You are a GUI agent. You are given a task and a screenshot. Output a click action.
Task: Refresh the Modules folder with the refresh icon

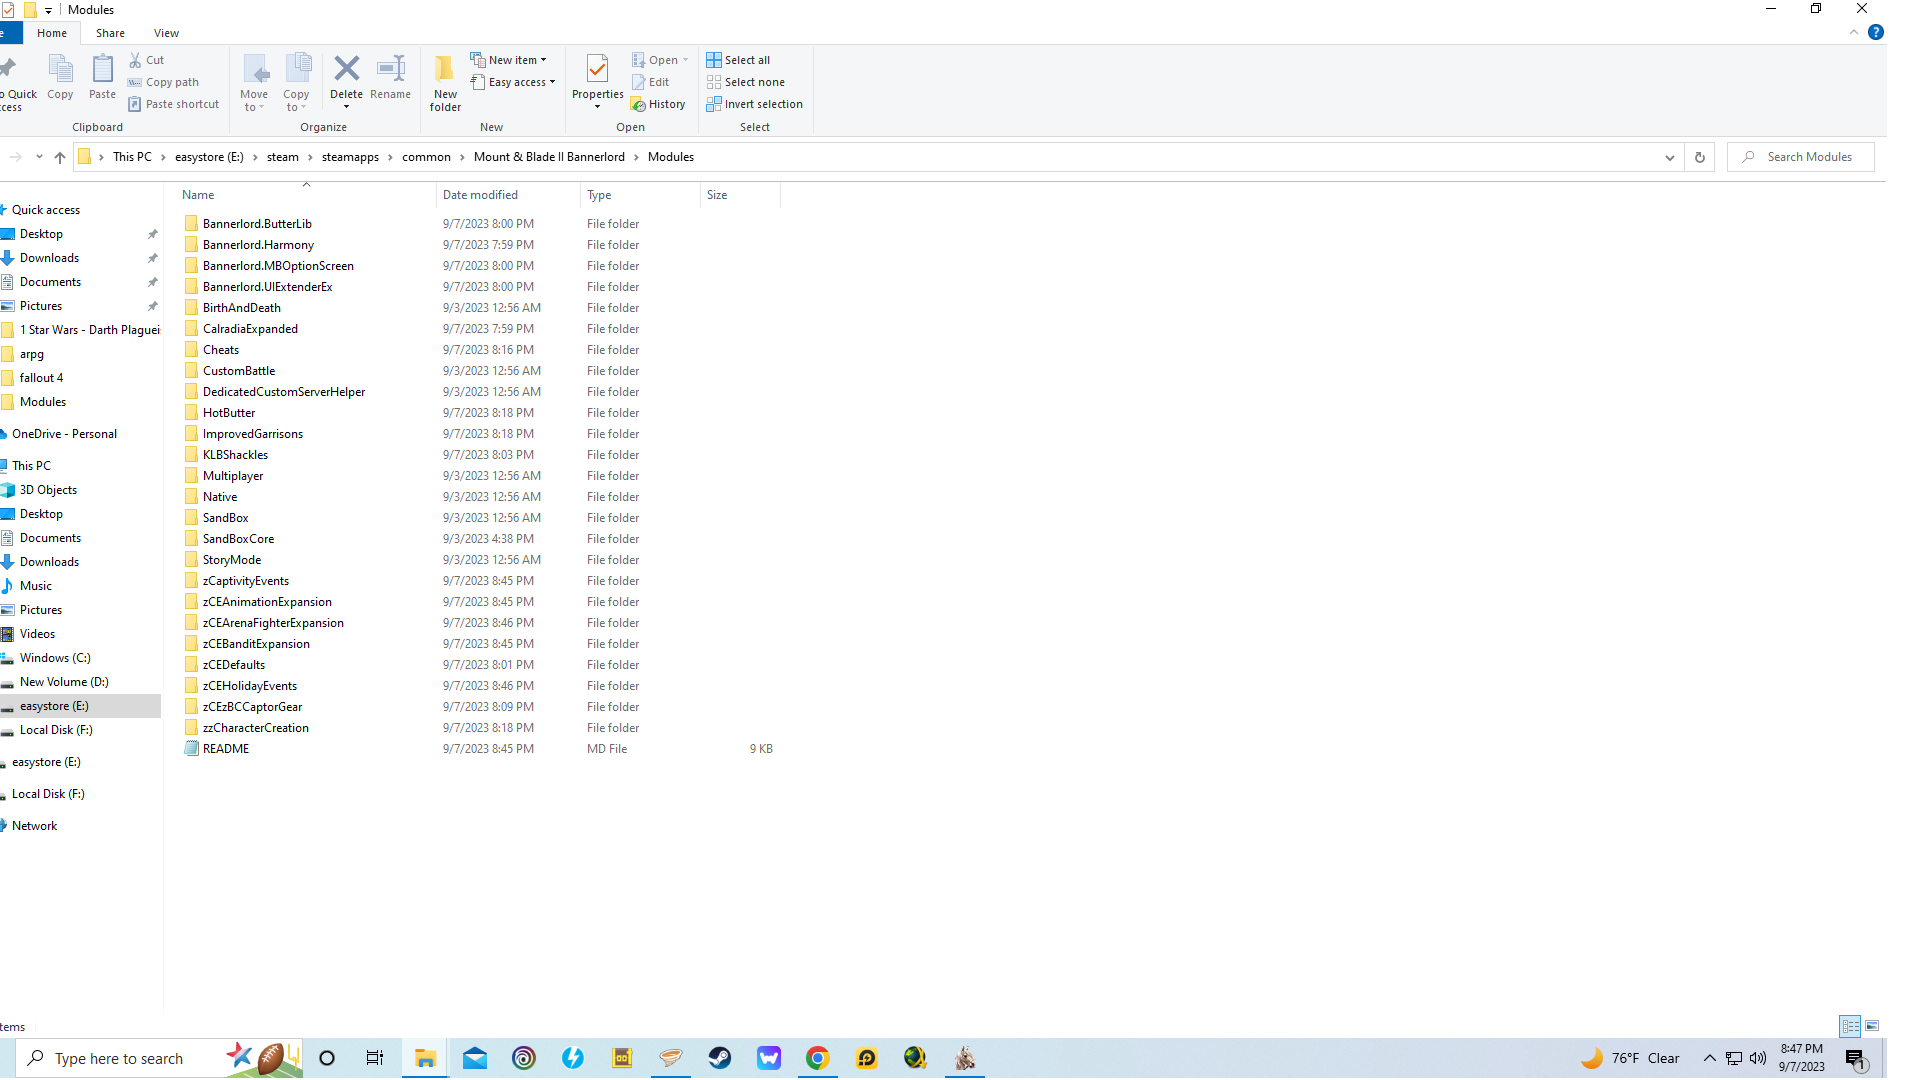[1699, 157]
